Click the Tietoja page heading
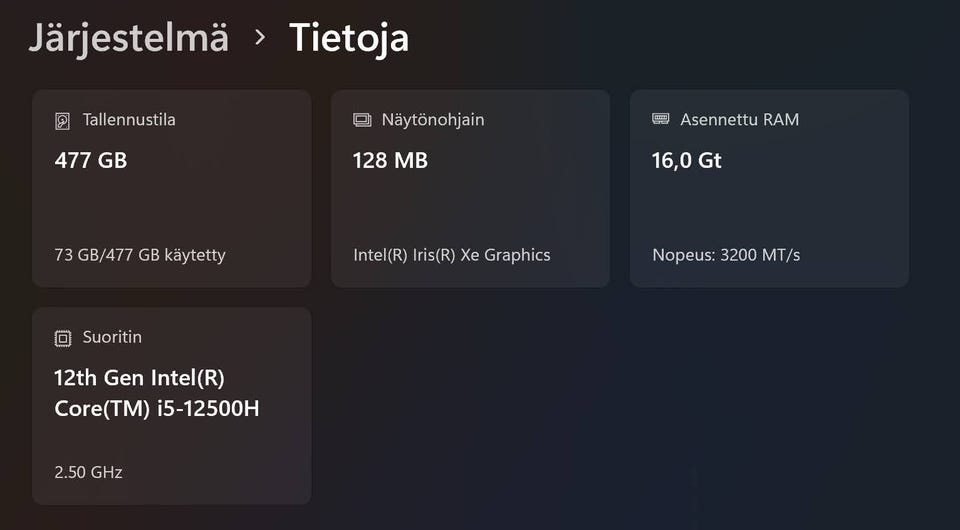 click(349, 37)
